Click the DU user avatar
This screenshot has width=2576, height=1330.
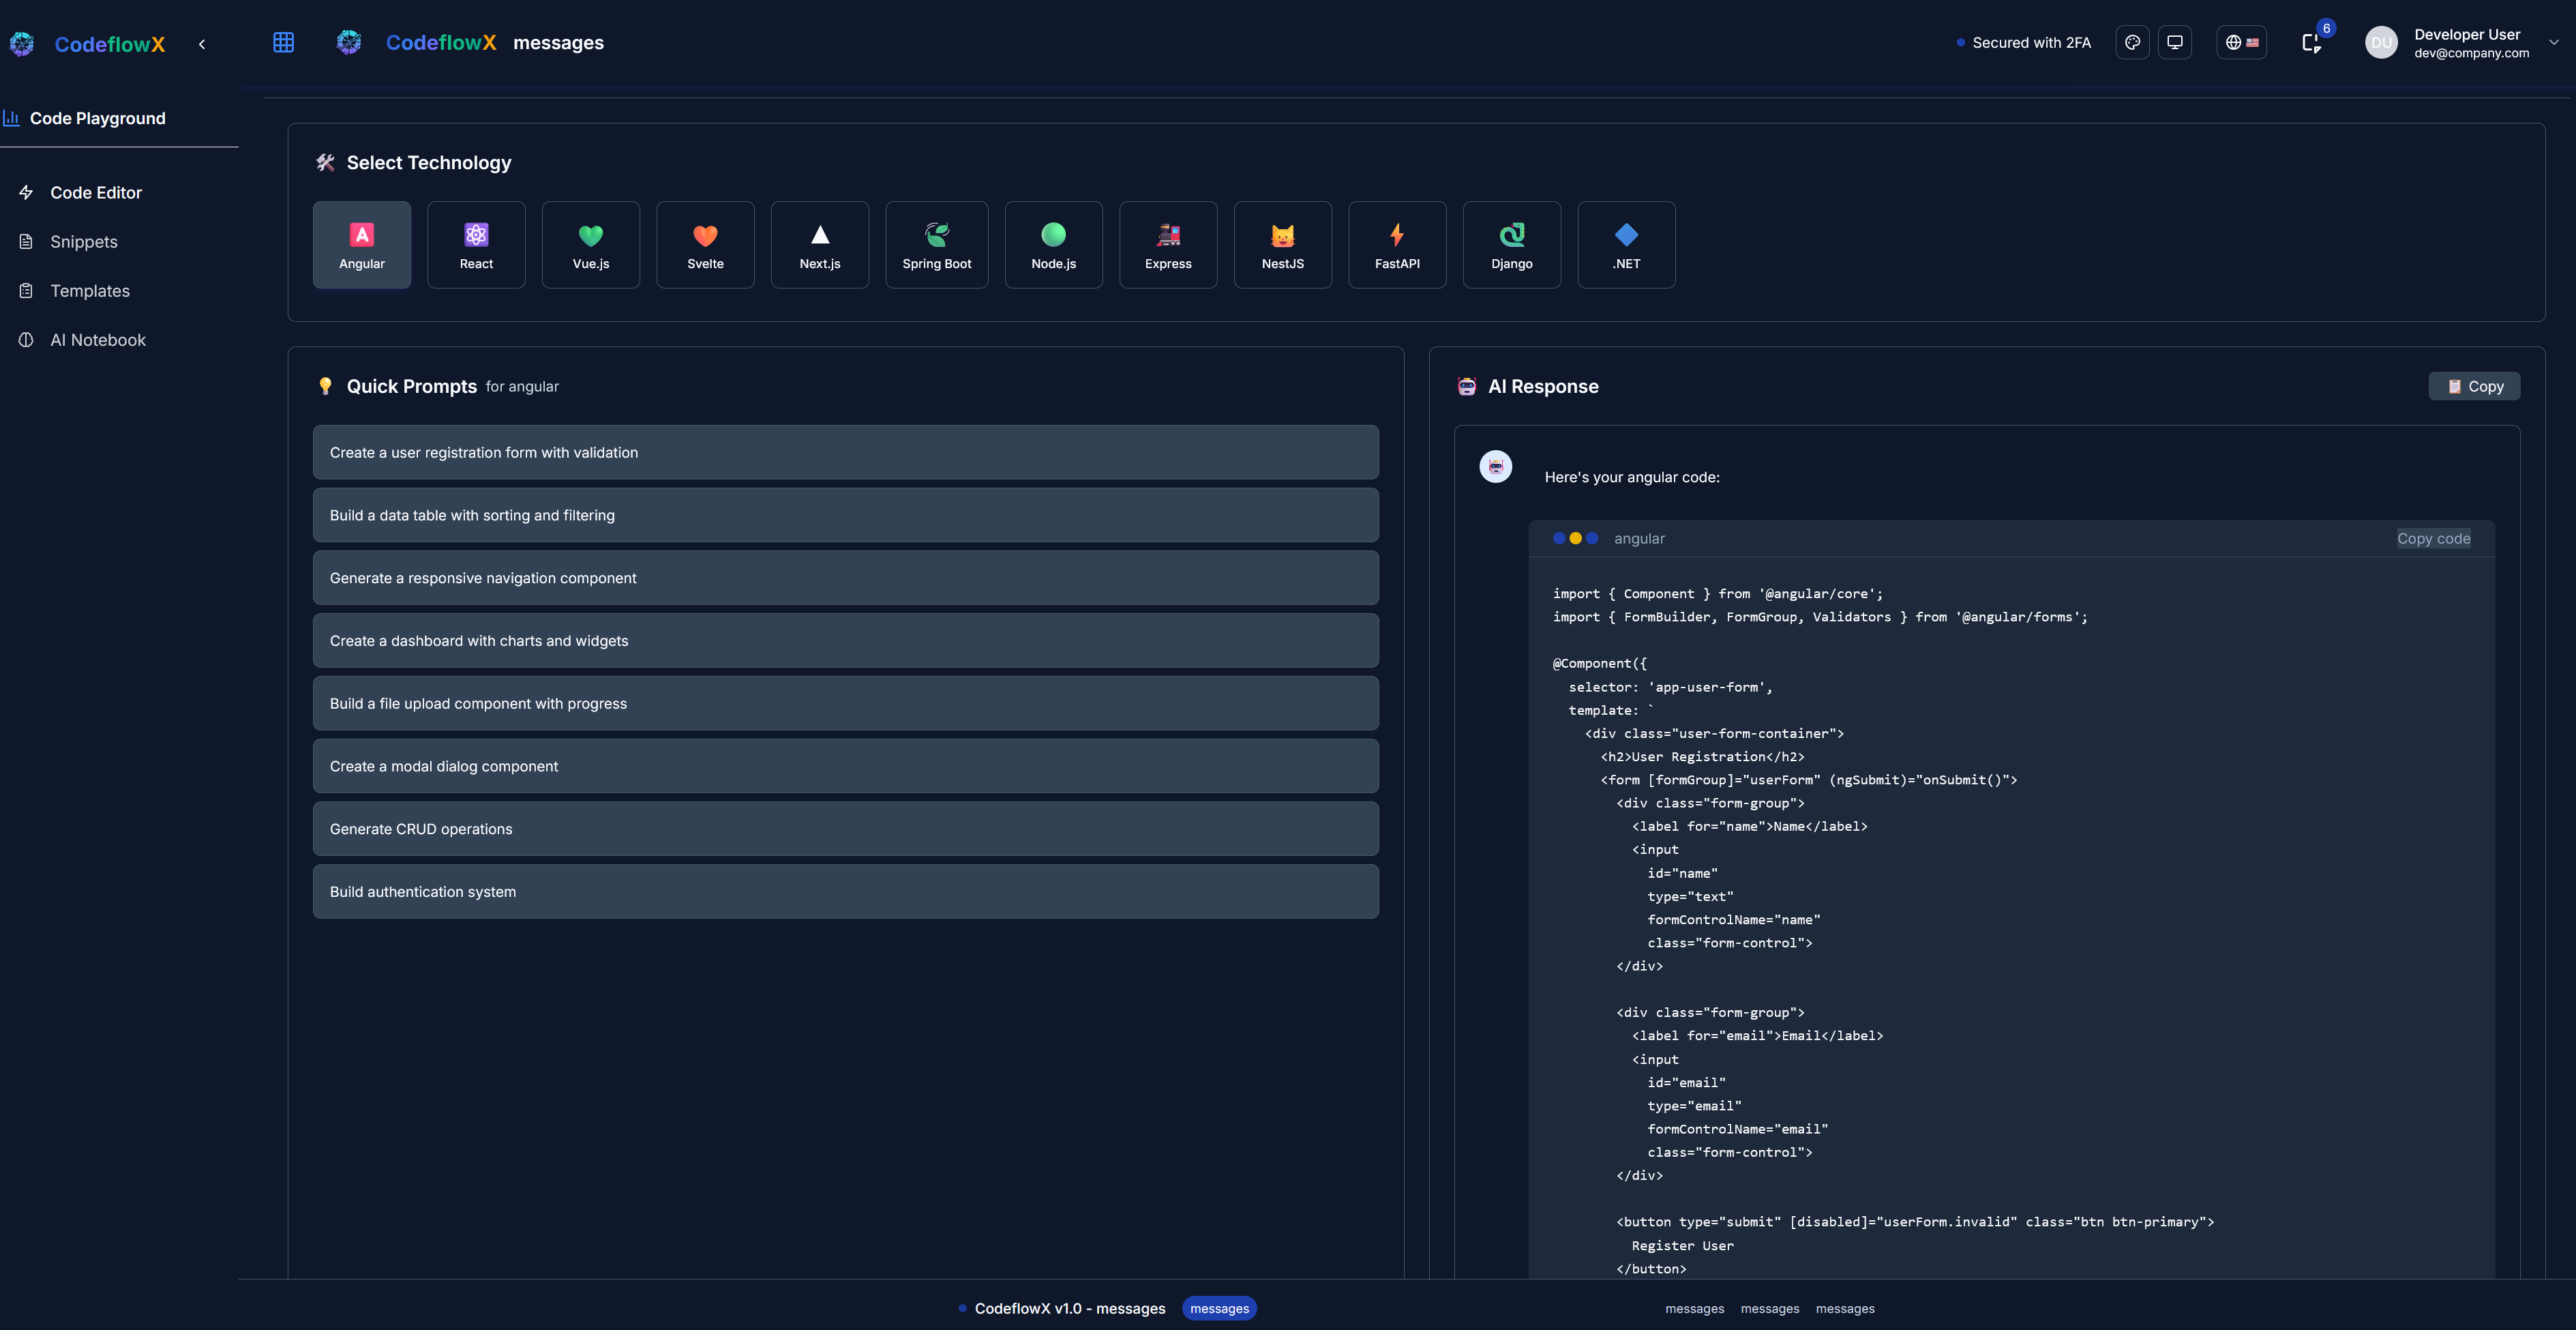(x=2381, y=42)
